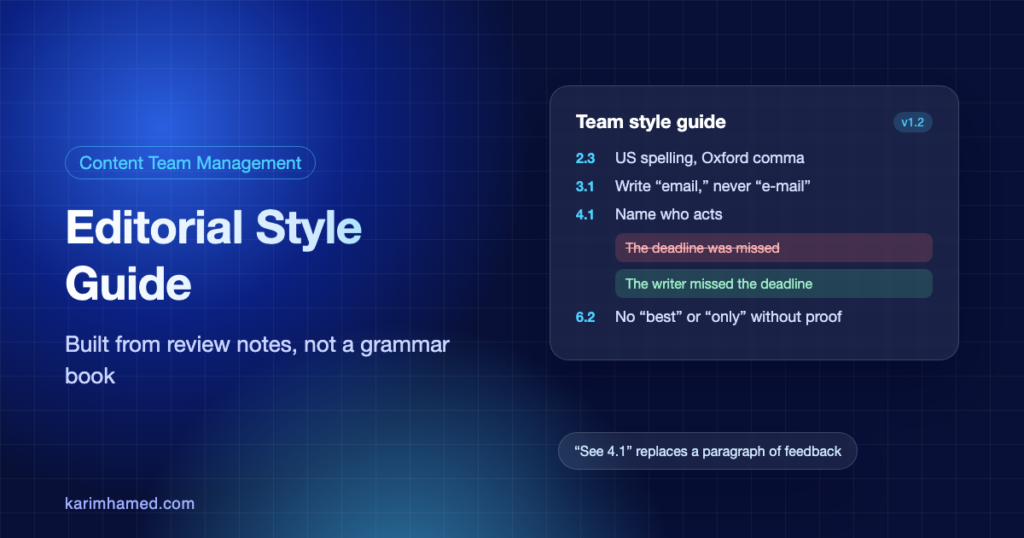
Task: Click the red 'The deadline was missed' example
Action: click(x=774, y=248)
